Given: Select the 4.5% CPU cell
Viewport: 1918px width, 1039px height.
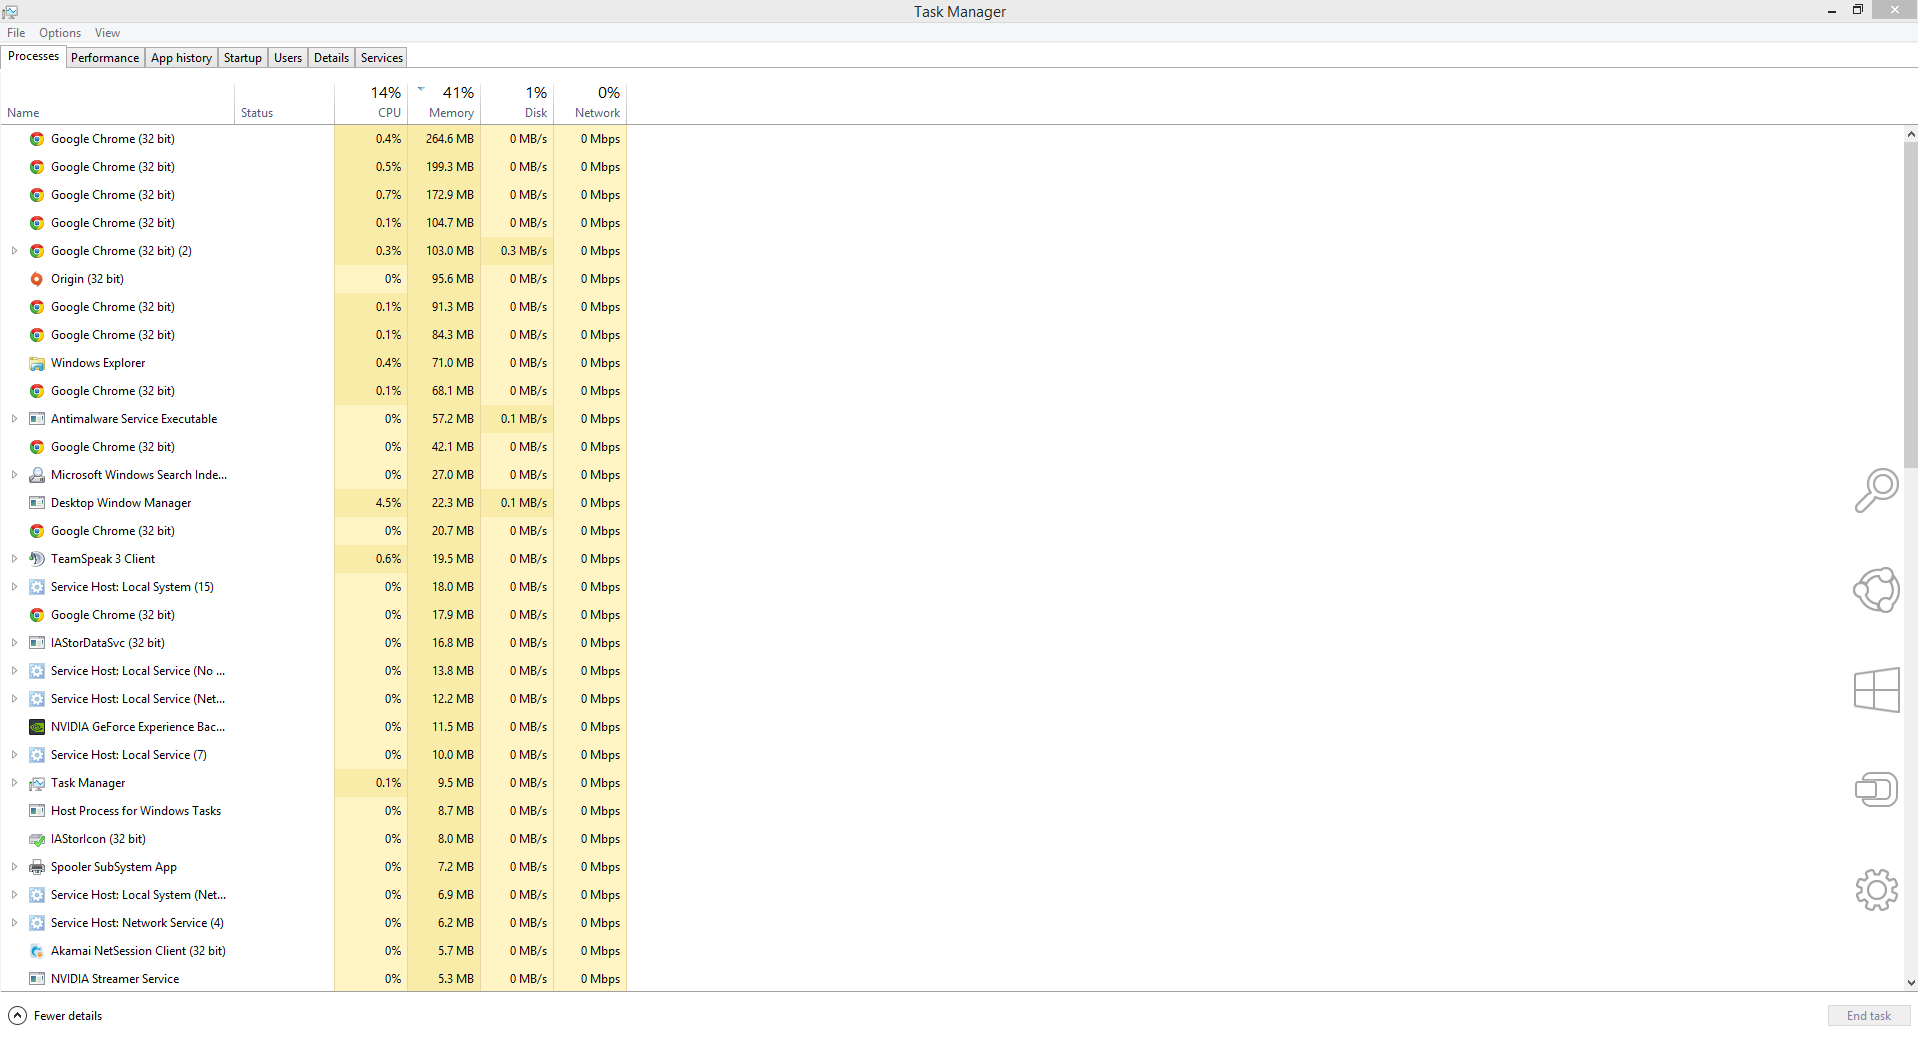Looking at the screenshot, I should pos(371,503).
